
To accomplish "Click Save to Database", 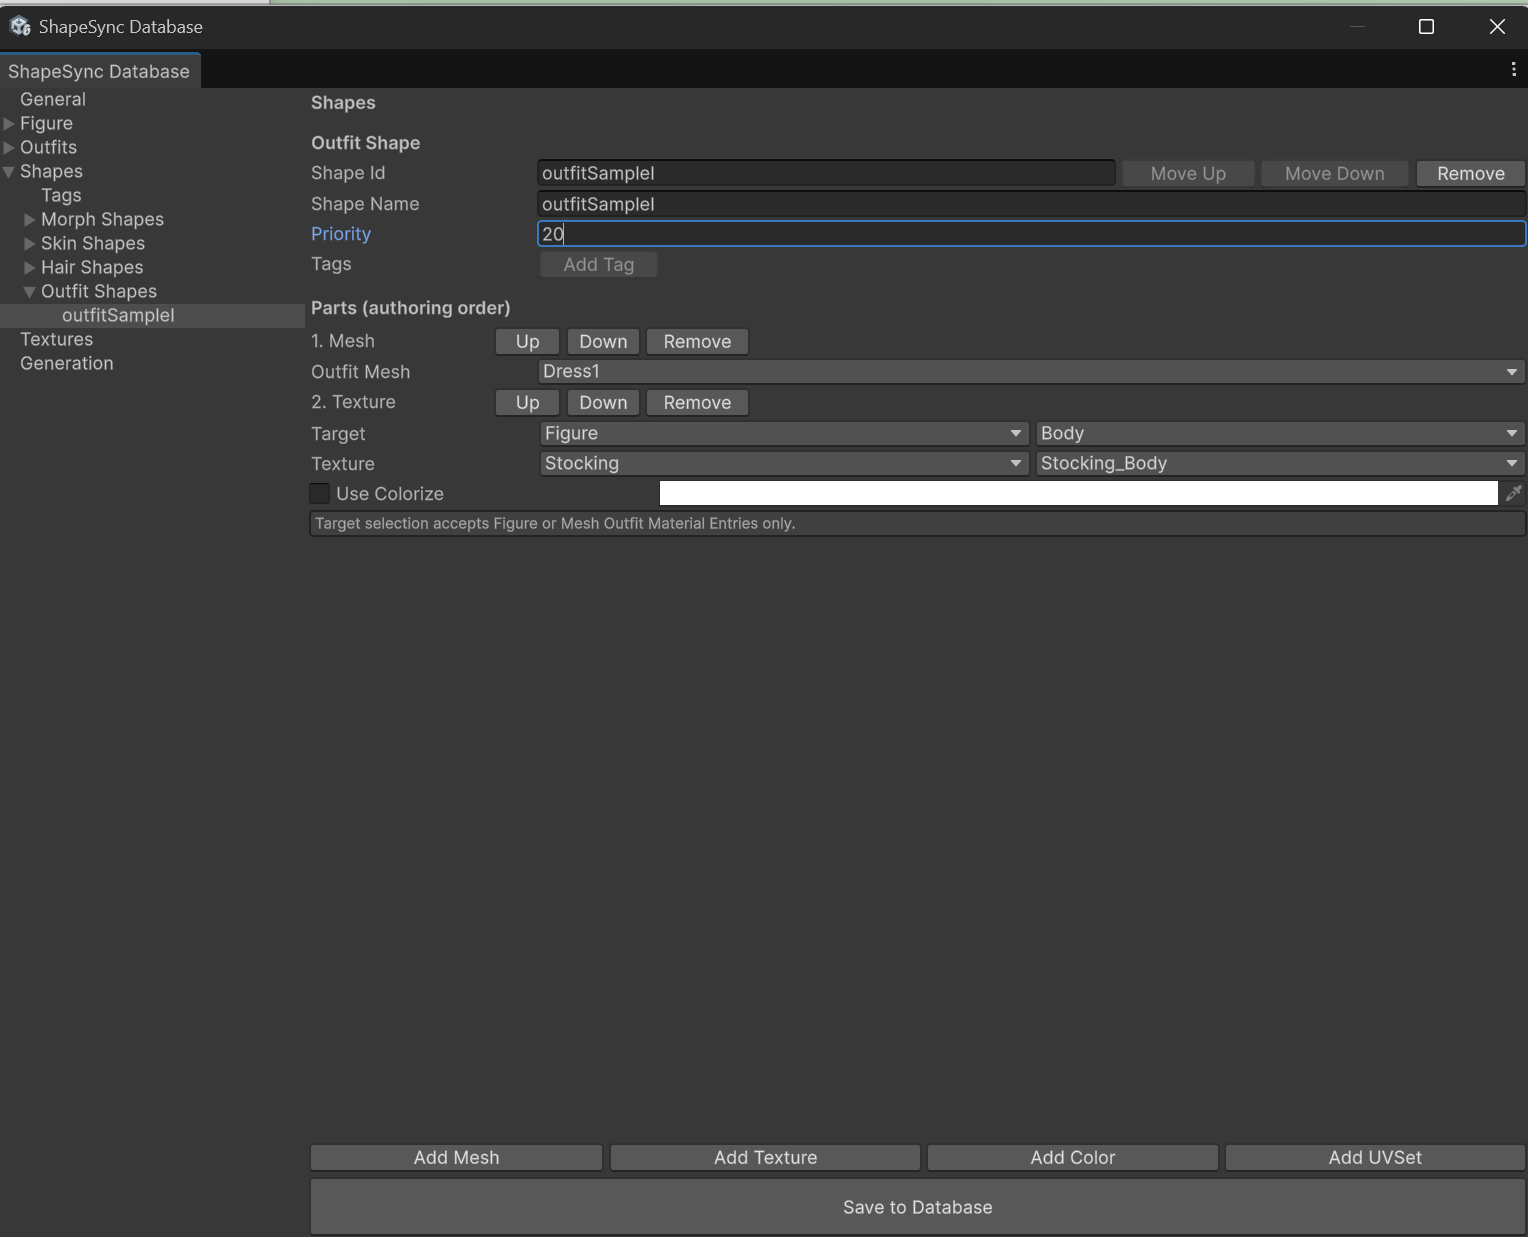I will 917,1207.
